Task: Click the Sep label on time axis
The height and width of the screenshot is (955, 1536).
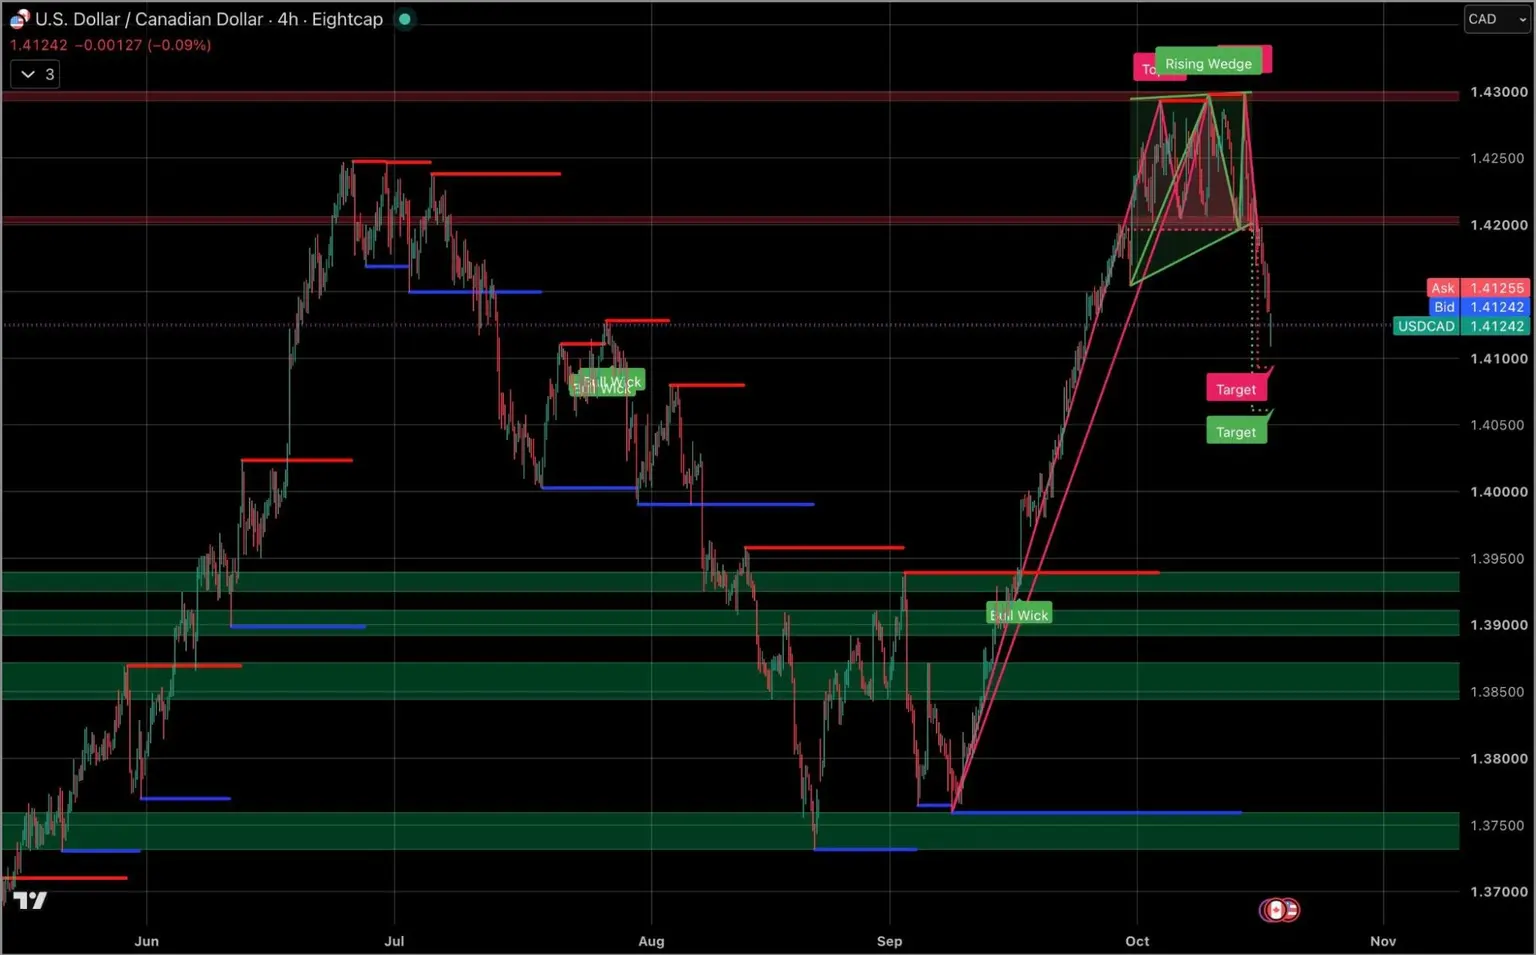Action: [889, 941]
